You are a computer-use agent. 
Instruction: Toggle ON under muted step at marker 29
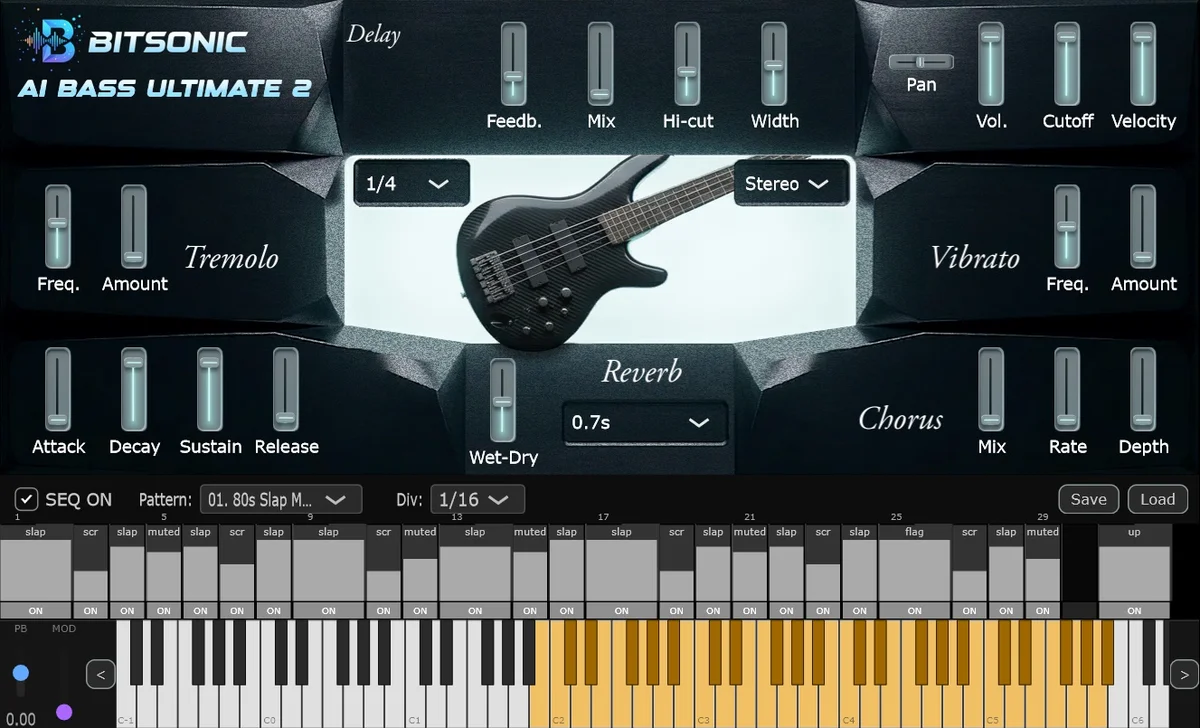point(1042,610)
